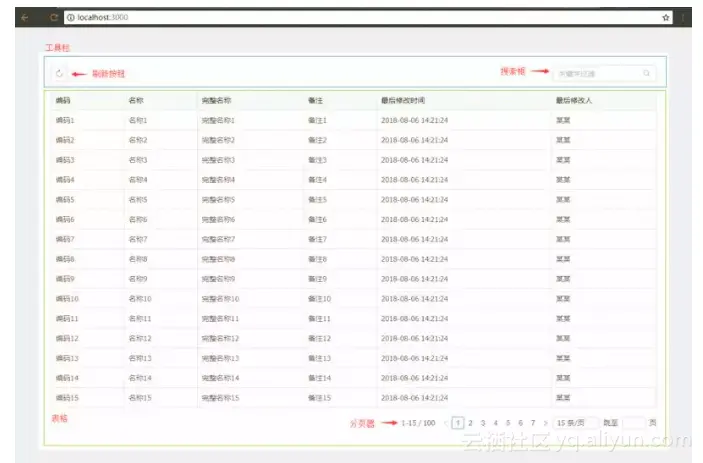
Task: Click the timestamp in the 编码5 row
Action: tap(414, 199)
